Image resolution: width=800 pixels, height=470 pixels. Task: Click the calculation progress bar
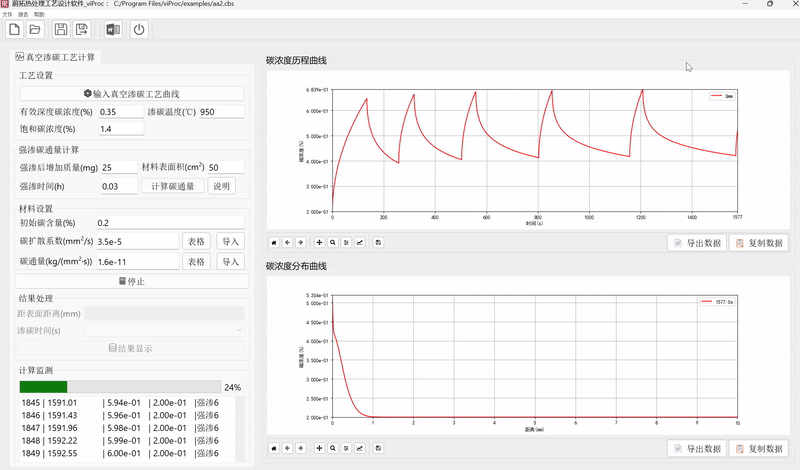[119, 387]
